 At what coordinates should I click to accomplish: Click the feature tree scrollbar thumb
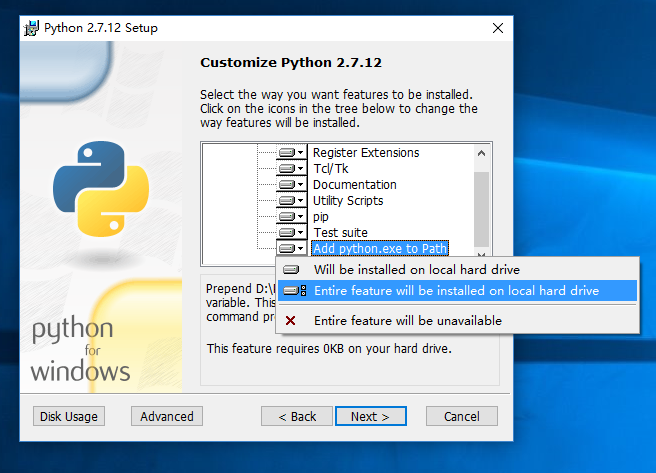[x=482, y=209]
